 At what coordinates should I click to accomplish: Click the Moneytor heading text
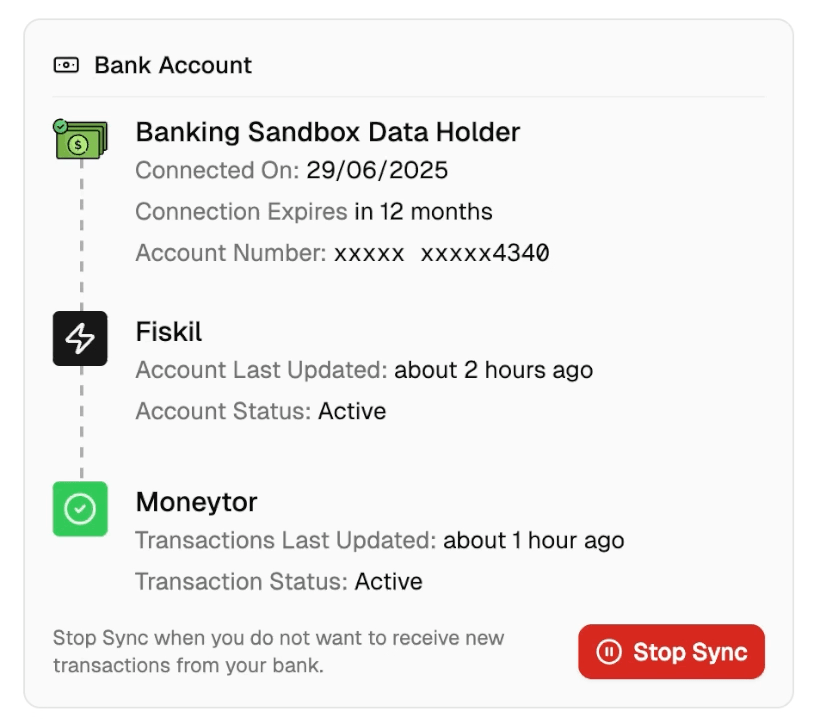[x=197, y=501]
